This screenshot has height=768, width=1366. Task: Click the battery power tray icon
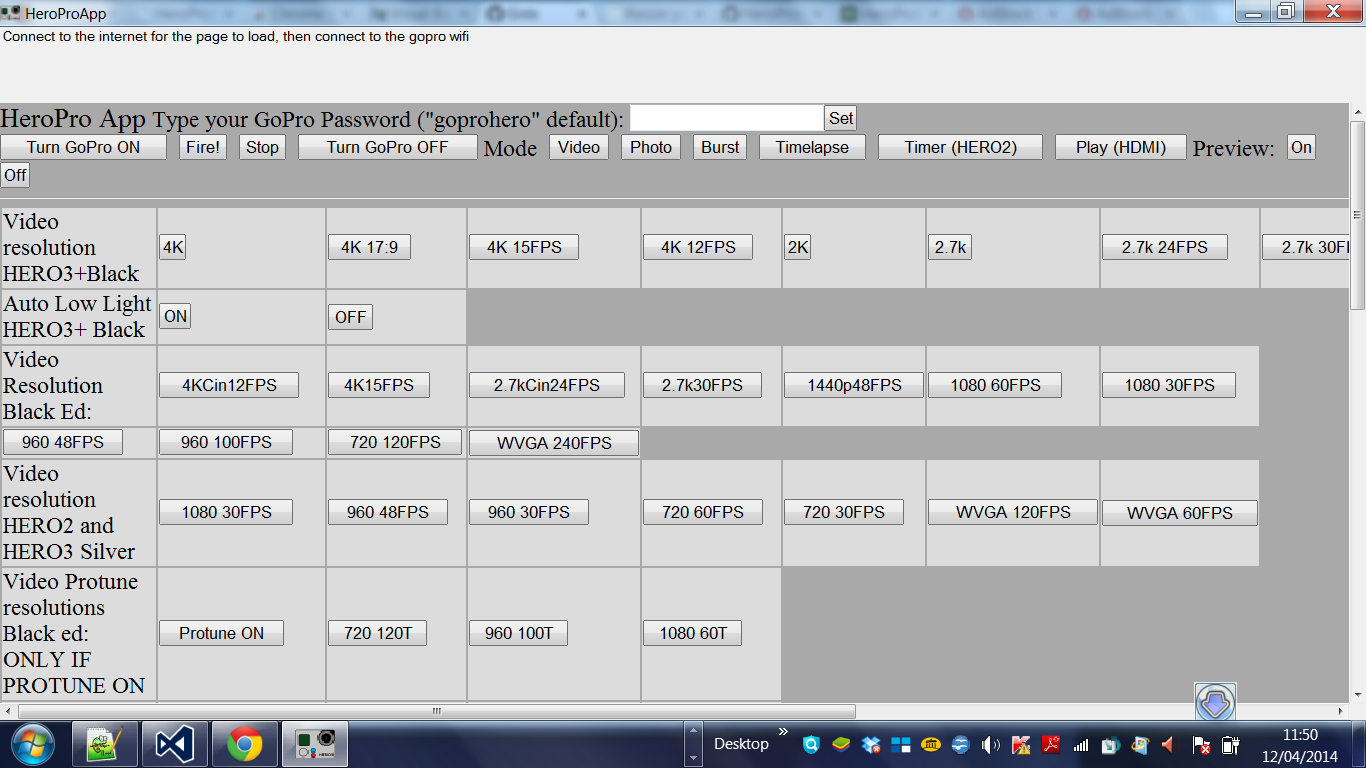tap(1231, 745)
